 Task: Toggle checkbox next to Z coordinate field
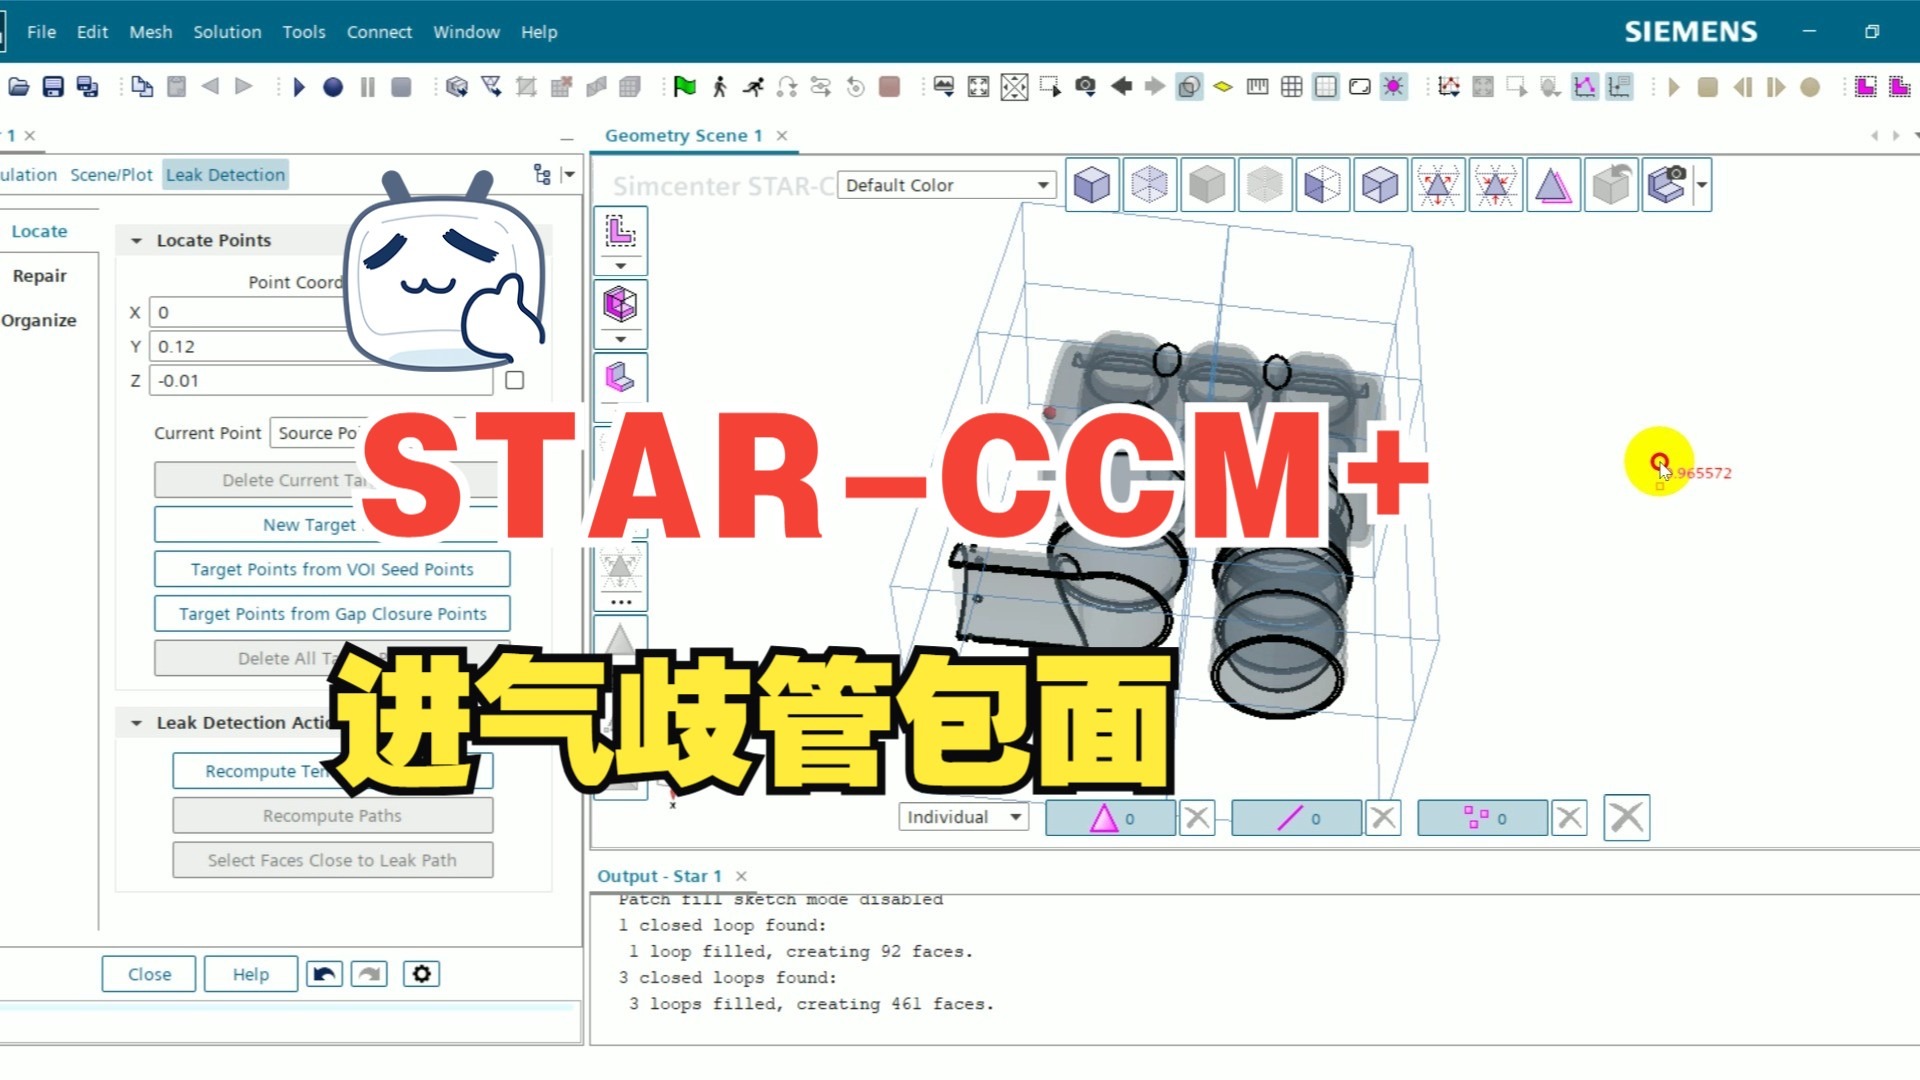[x=514, y=380]
